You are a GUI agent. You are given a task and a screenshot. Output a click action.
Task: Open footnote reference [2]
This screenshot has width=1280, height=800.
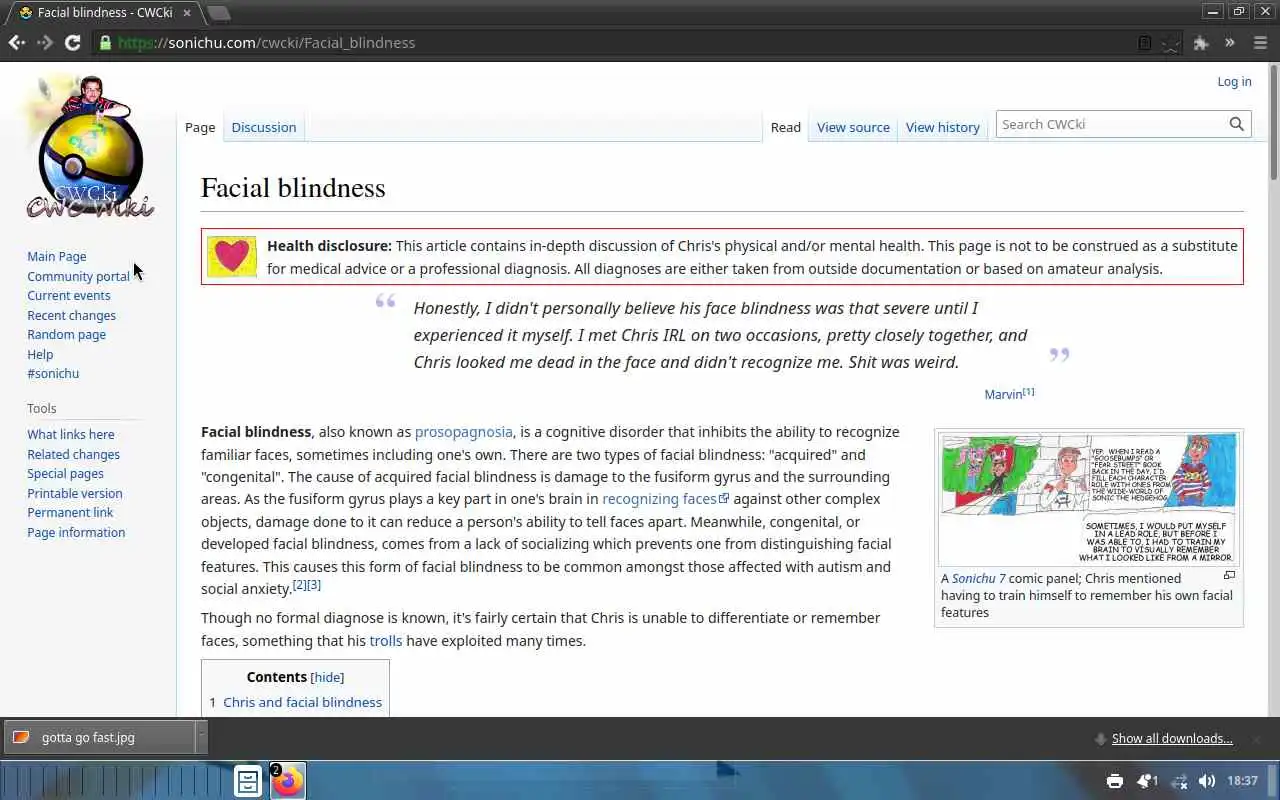[x=299, y=585]
